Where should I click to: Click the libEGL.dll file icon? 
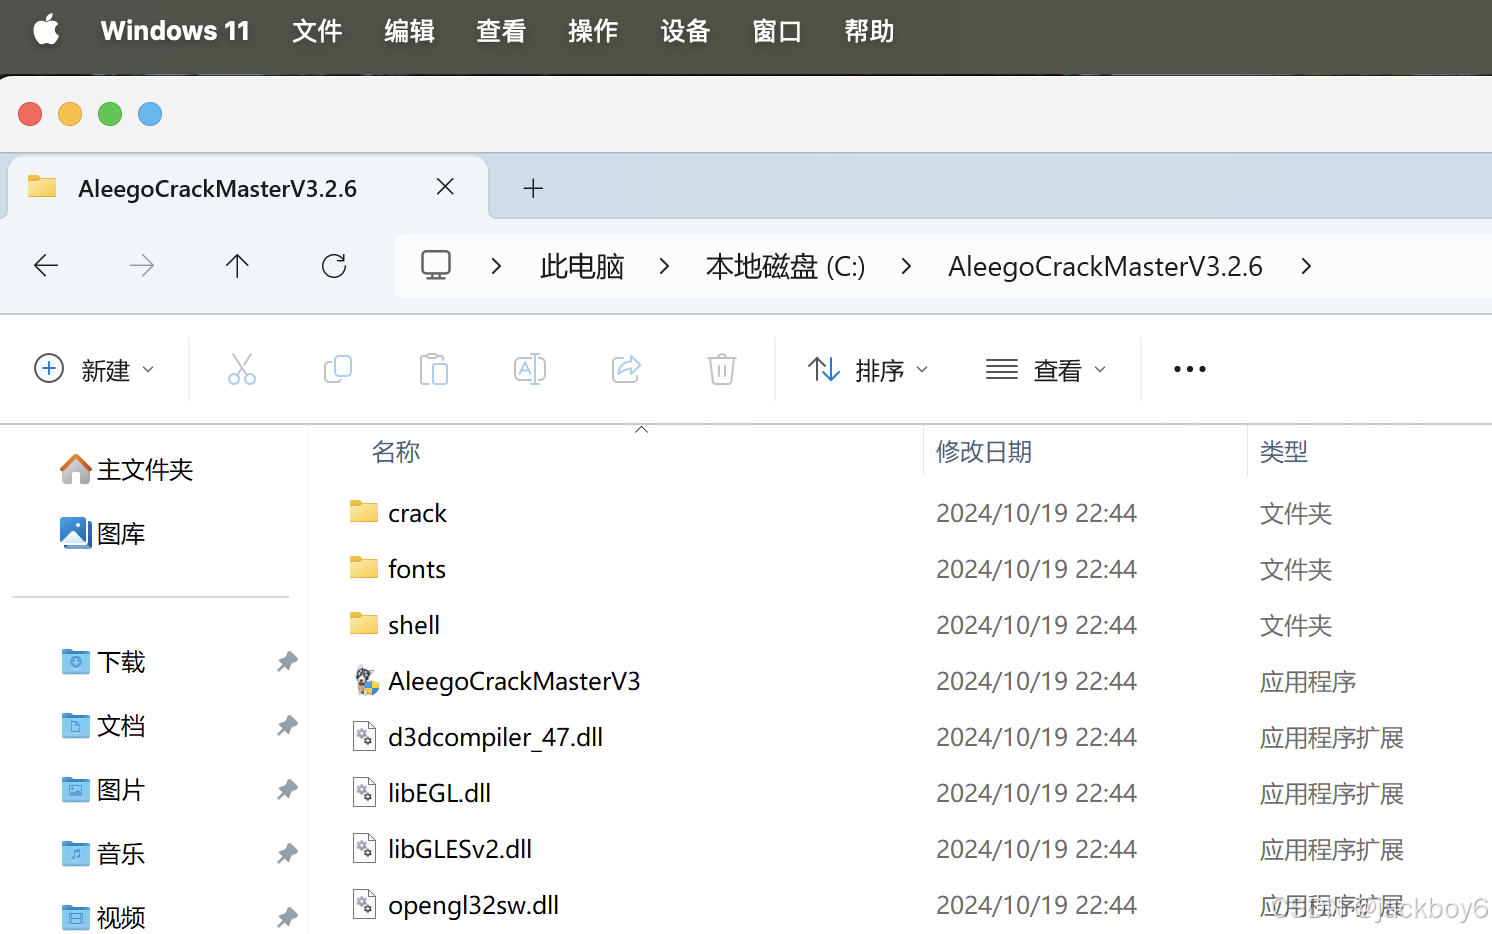pyautogui.click(x=365, y=793)
